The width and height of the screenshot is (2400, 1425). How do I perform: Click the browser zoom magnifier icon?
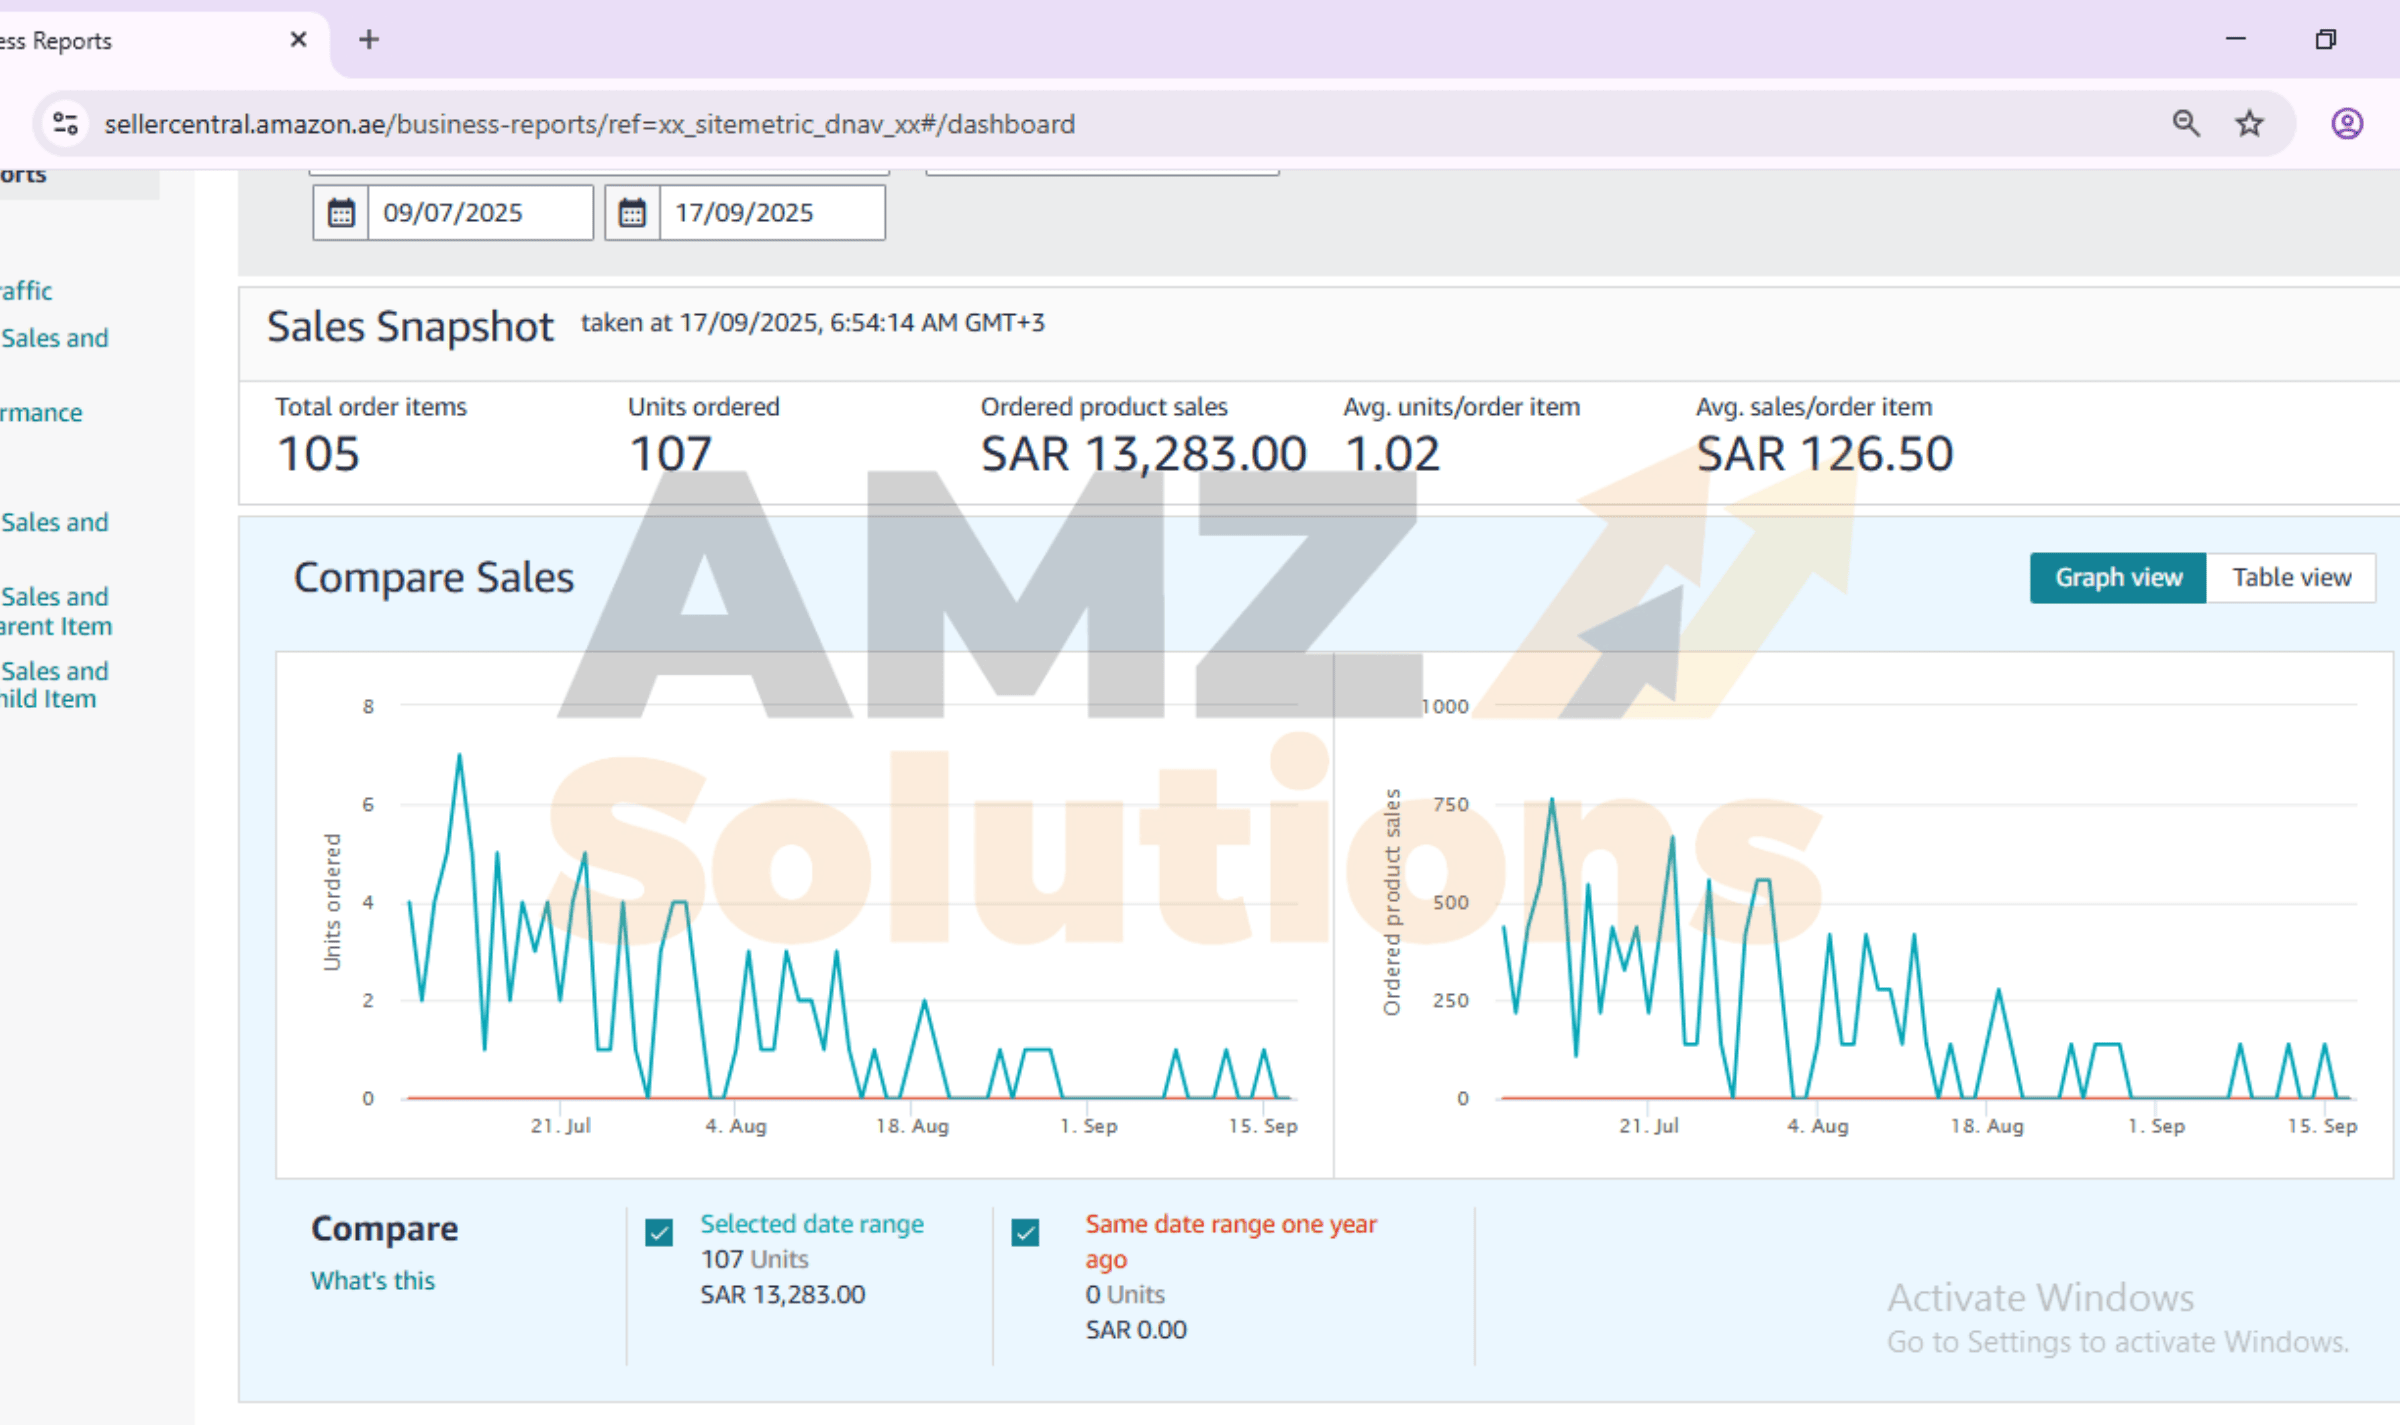[2186, 124]
